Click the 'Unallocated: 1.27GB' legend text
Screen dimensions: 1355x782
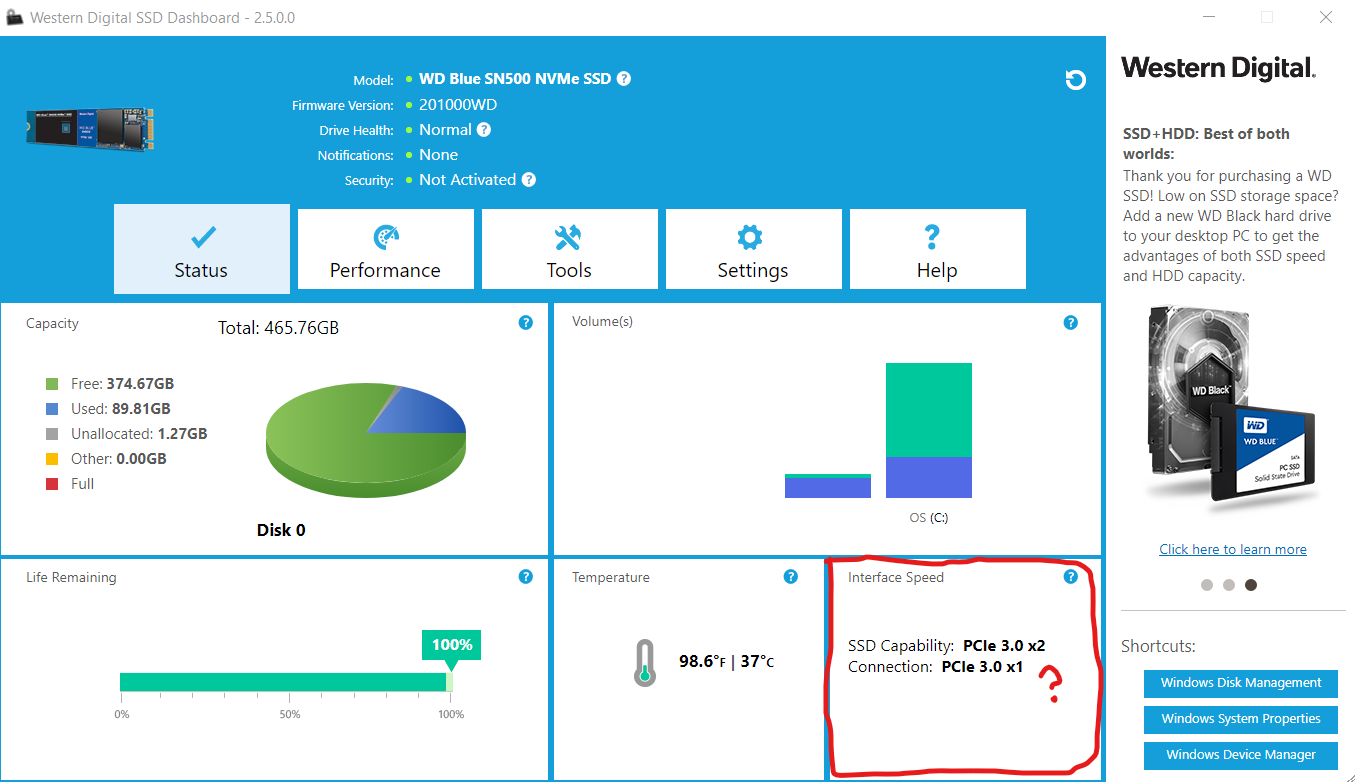pos(139,434)
